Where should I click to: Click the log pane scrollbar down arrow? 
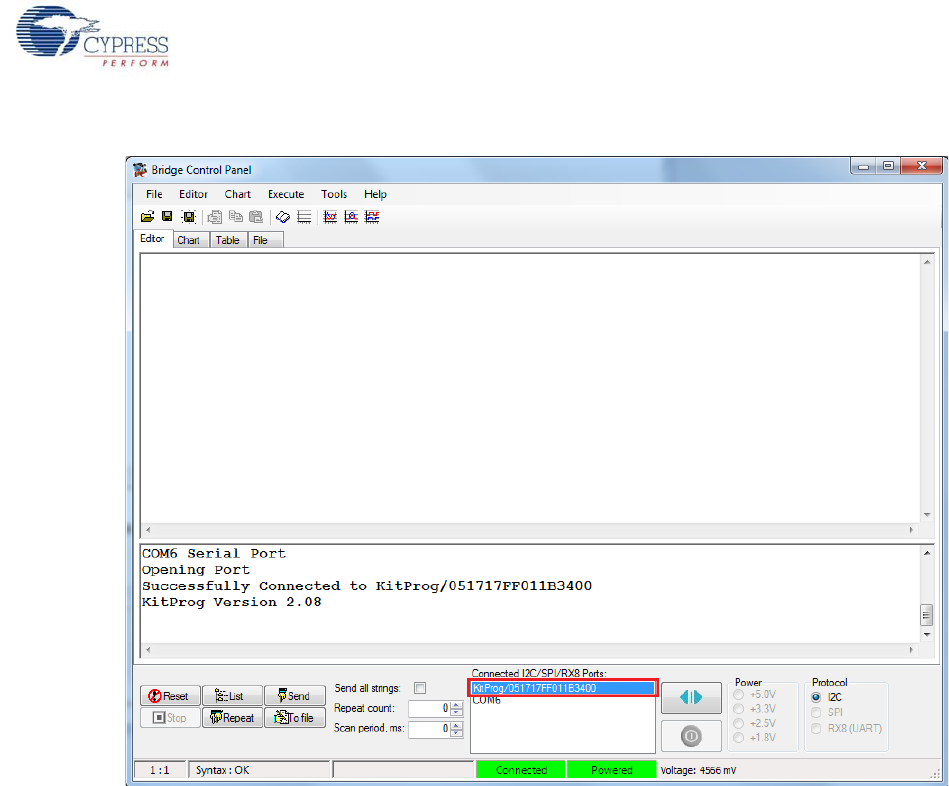[x=927, y=635]
